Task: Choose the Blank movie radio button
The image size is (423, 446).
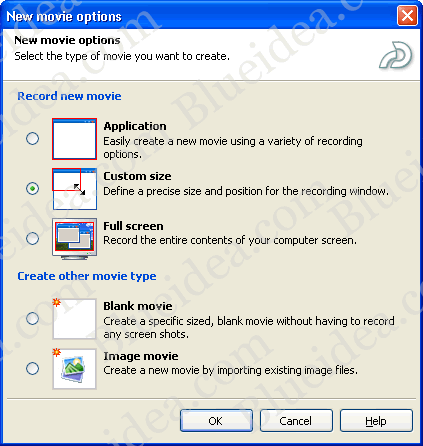Action: (32, 318)
